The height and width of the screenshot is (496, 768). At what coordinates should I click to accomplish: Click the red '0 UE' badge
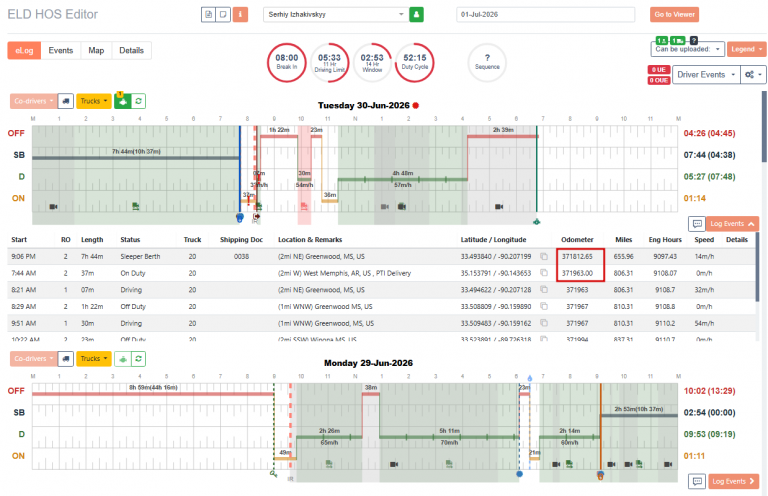659,70
